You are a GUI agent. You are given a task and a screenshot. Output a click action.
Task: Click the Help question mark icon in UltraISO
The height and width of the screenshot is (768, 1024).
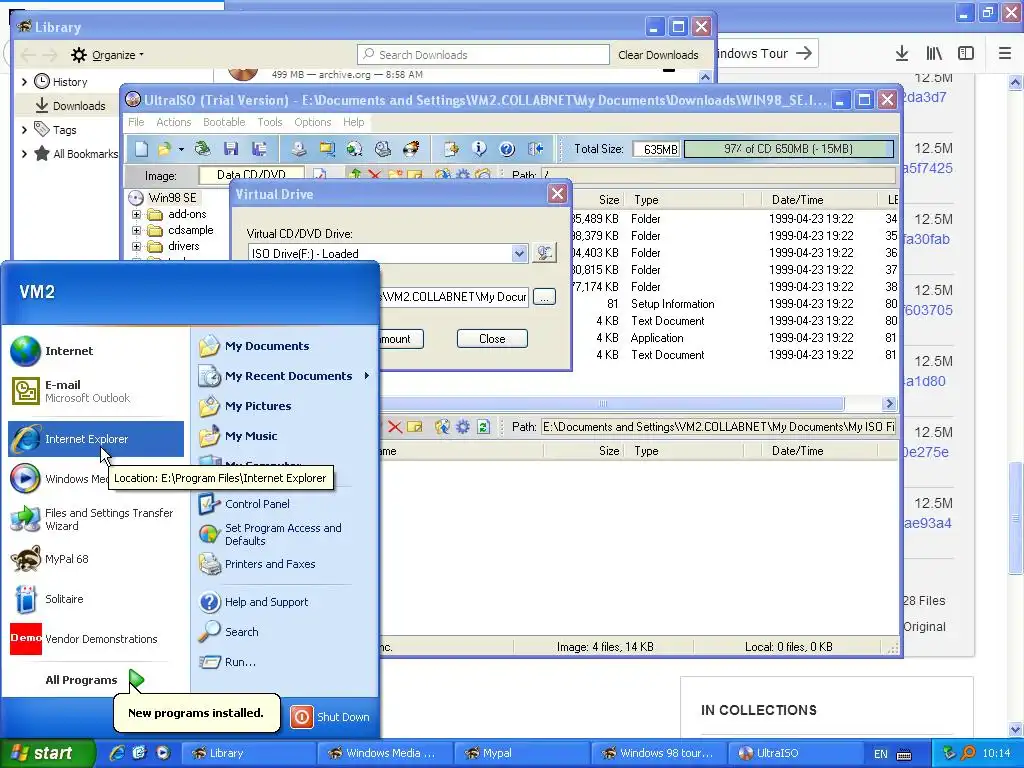(x=507, y=149)
